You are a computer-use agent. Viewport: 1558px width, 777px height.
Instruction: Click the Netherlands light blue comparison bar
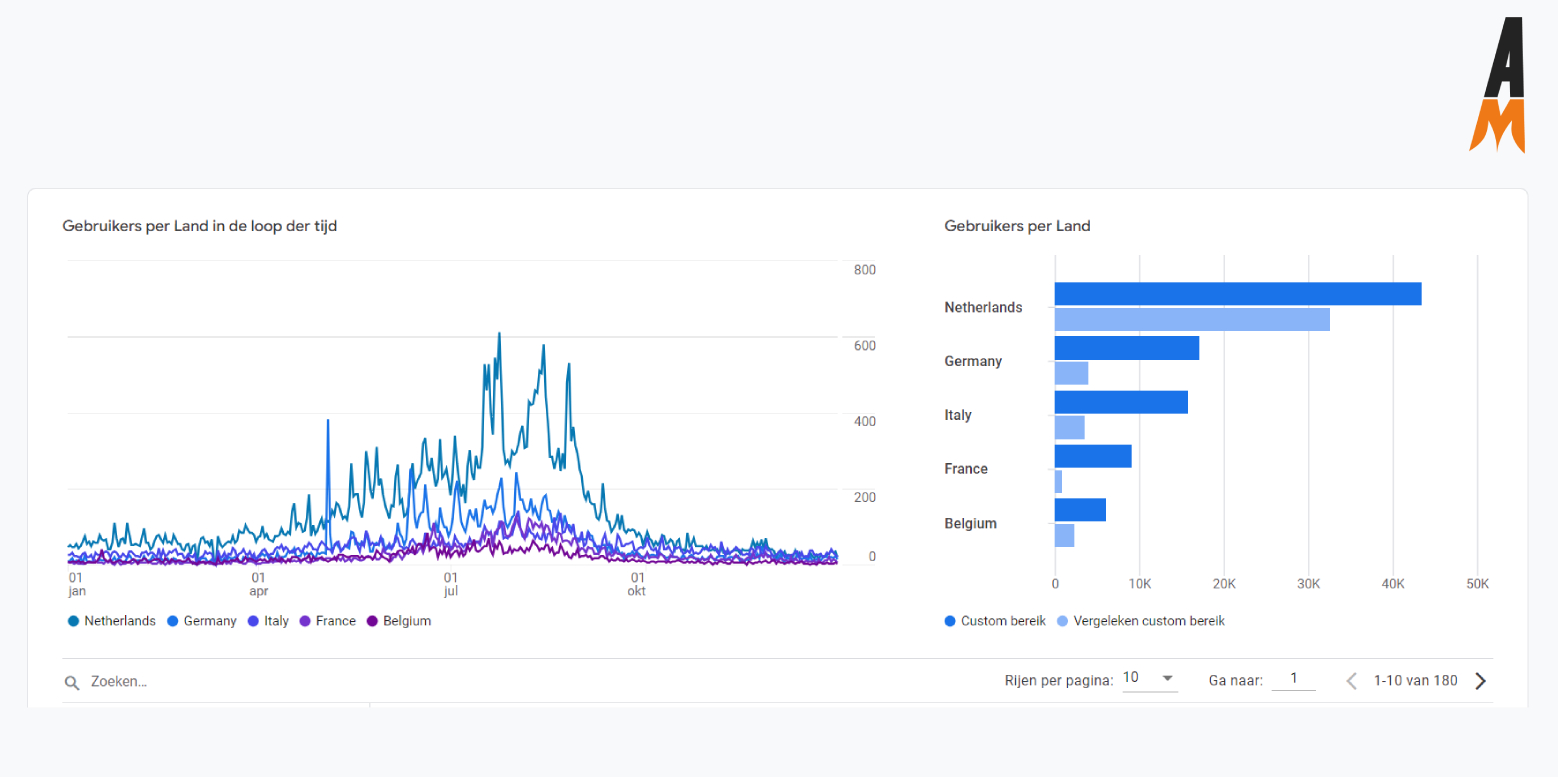[x=1192, y=319]
